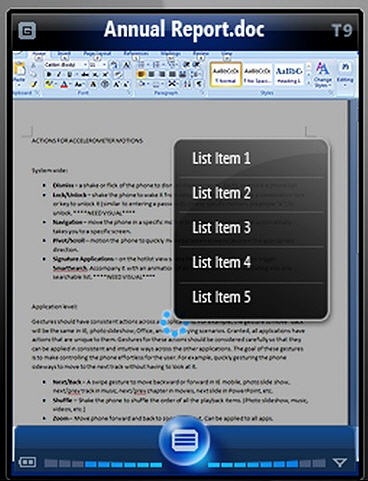Click the font color icon

point(64,85)
